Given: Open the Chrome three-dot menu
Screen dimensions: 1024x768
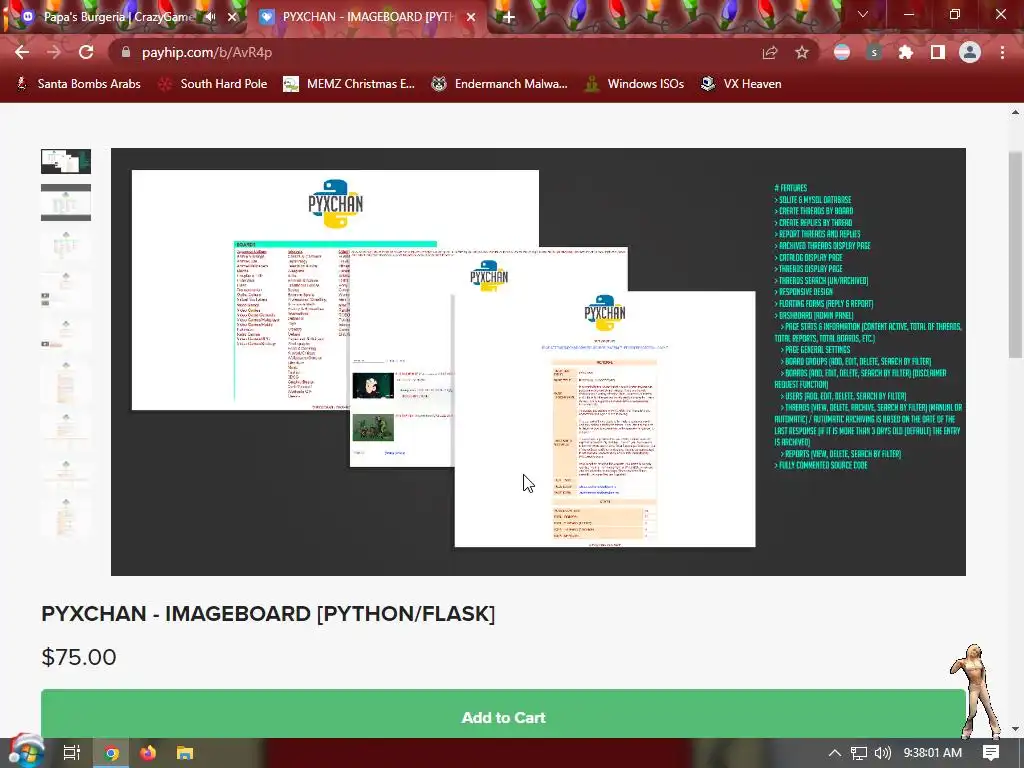Looking at the screenshot, I should [1002, 52].
